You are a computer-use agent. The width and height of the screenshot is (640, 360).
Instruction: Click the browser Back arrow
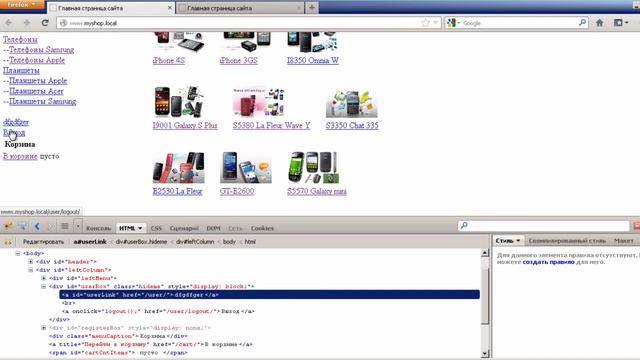click(9, 23)
